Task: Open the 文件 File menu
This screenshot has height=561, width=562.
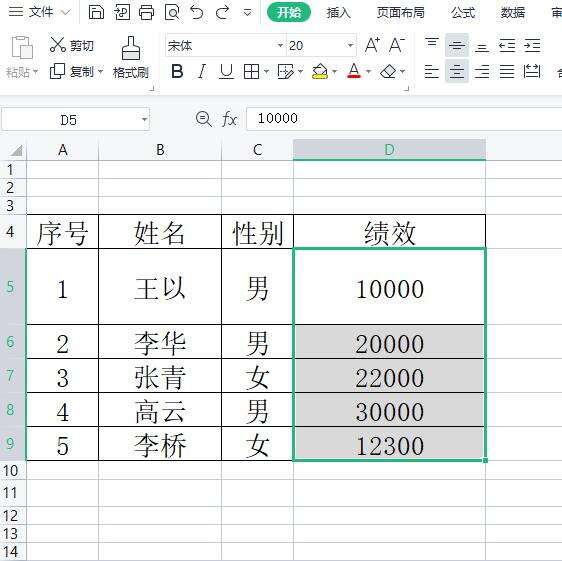Action: [39, 12]
